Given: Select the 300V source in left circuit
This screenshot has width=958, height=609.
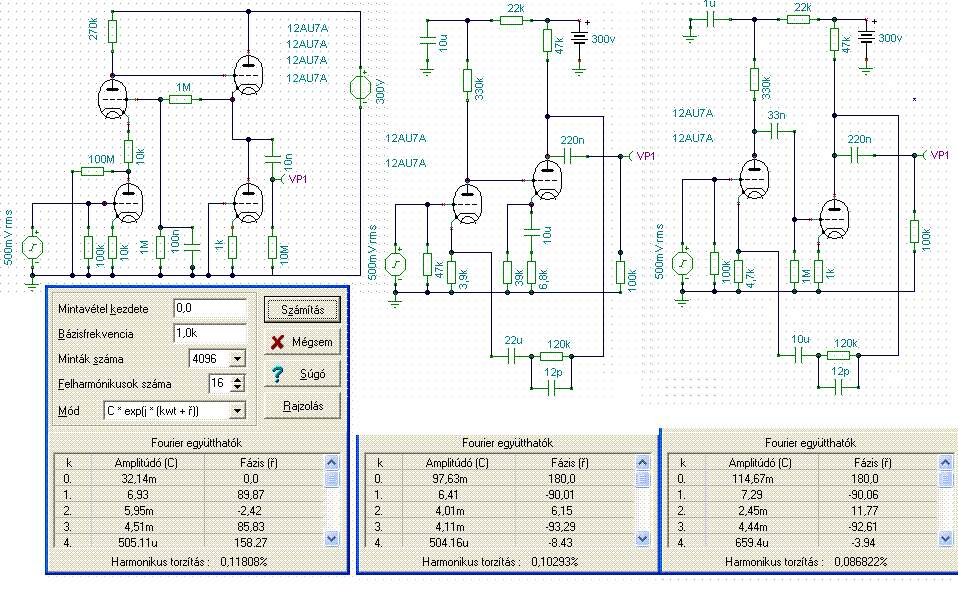Looking at the screenshot, I should pos(360,87).
